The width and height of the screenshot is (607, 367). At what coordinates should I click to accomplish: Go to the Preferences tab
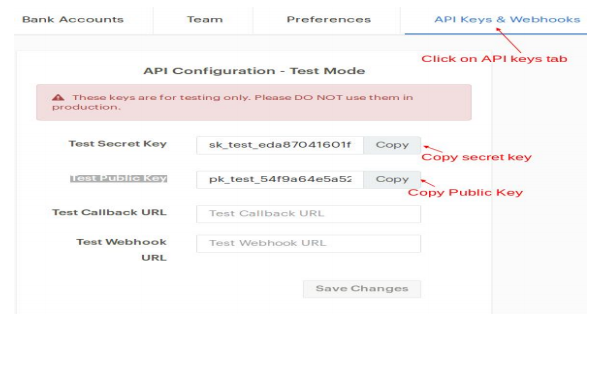click(329, 19)
